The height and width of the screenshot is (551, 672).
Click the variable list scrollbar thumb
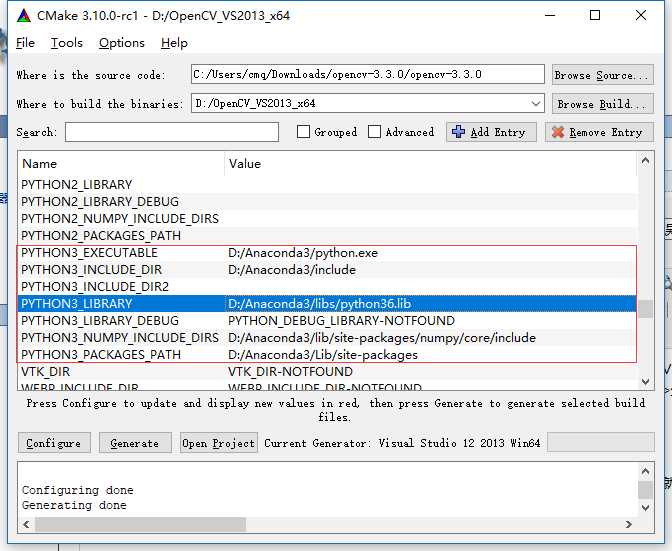click(x=645, y=309)
